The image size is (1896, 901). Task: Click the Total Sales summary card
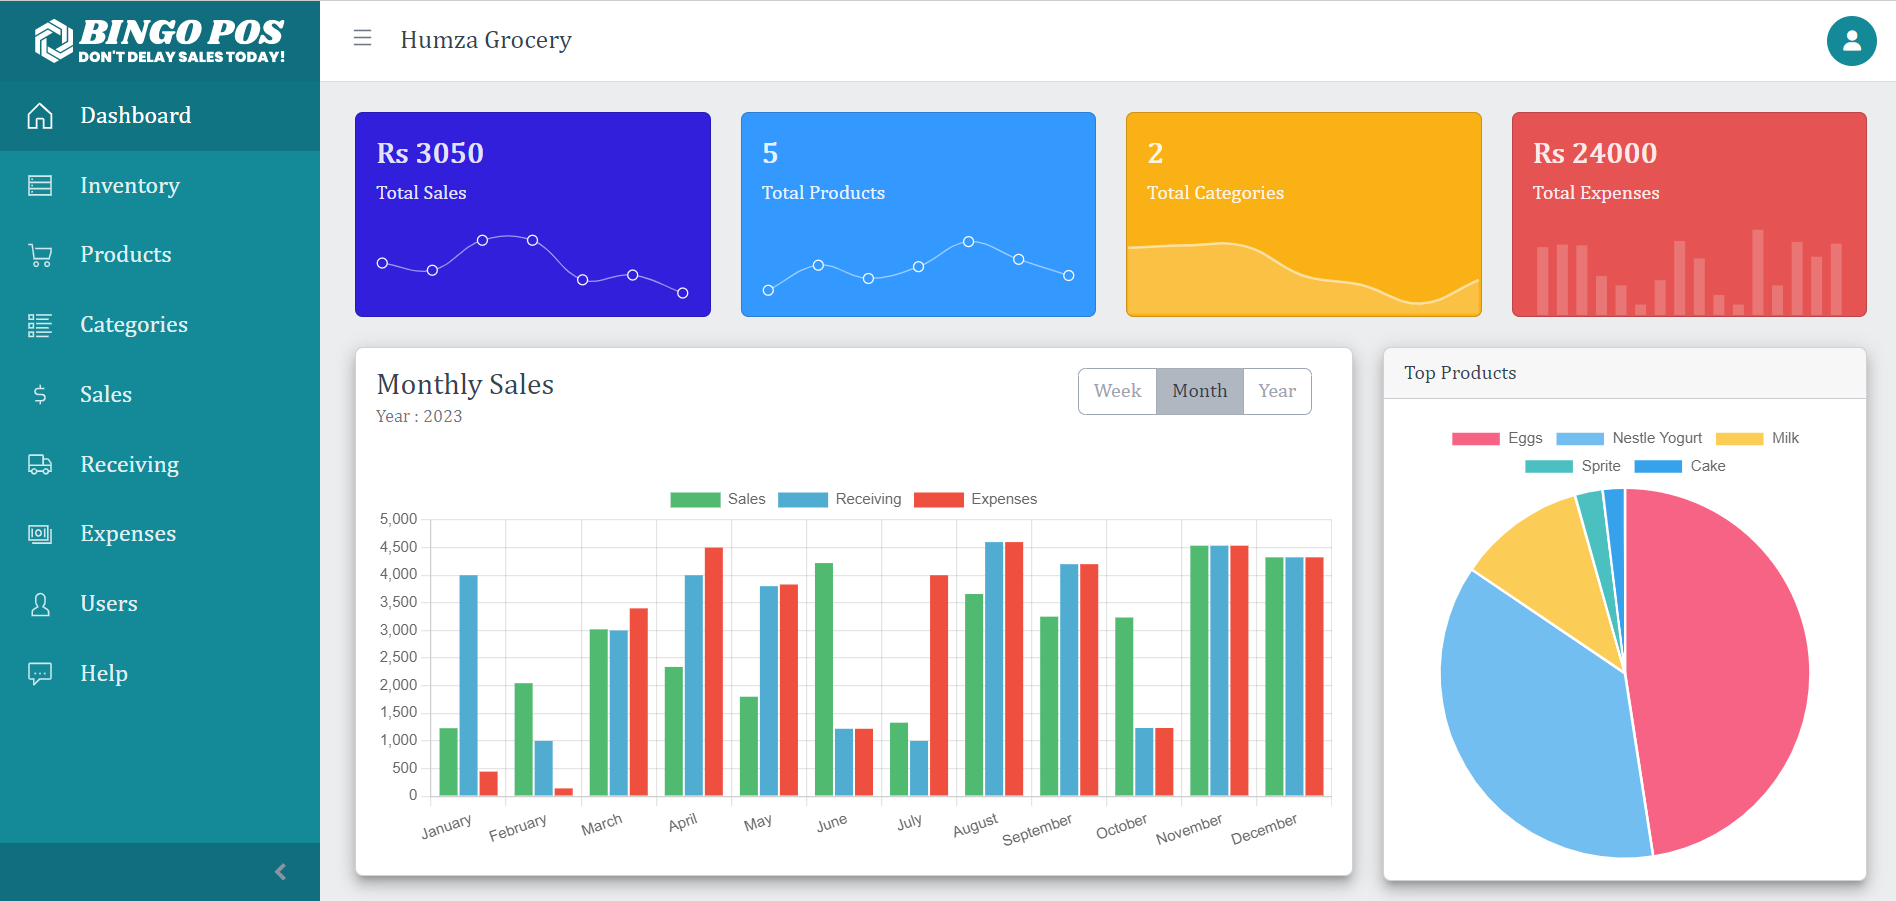(533, 214)
